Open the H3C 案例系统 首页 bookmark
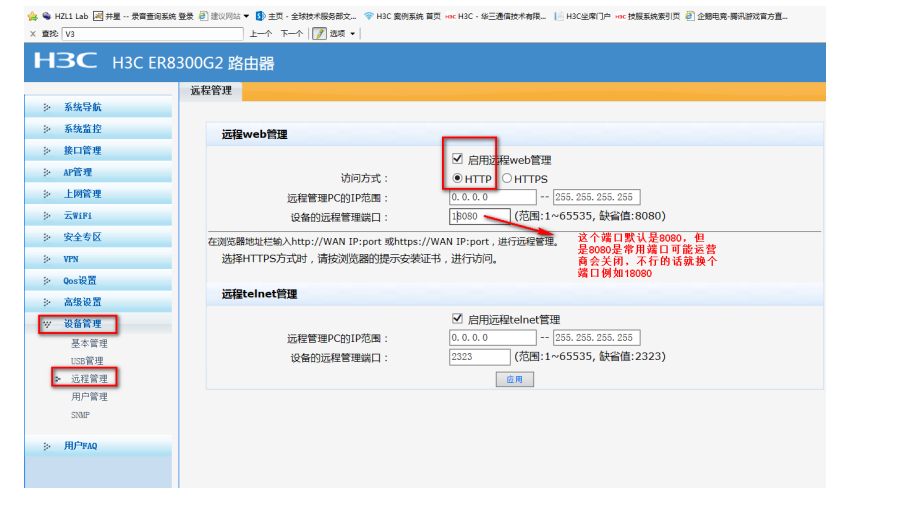 pyautogui.click(x=401, y=16)
